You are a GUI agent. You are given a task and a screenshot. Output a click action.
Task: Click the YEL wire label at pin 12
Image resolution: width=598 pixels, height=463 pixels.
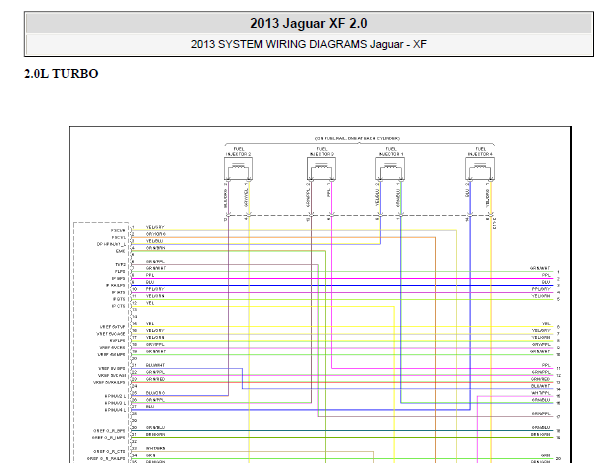150,303
